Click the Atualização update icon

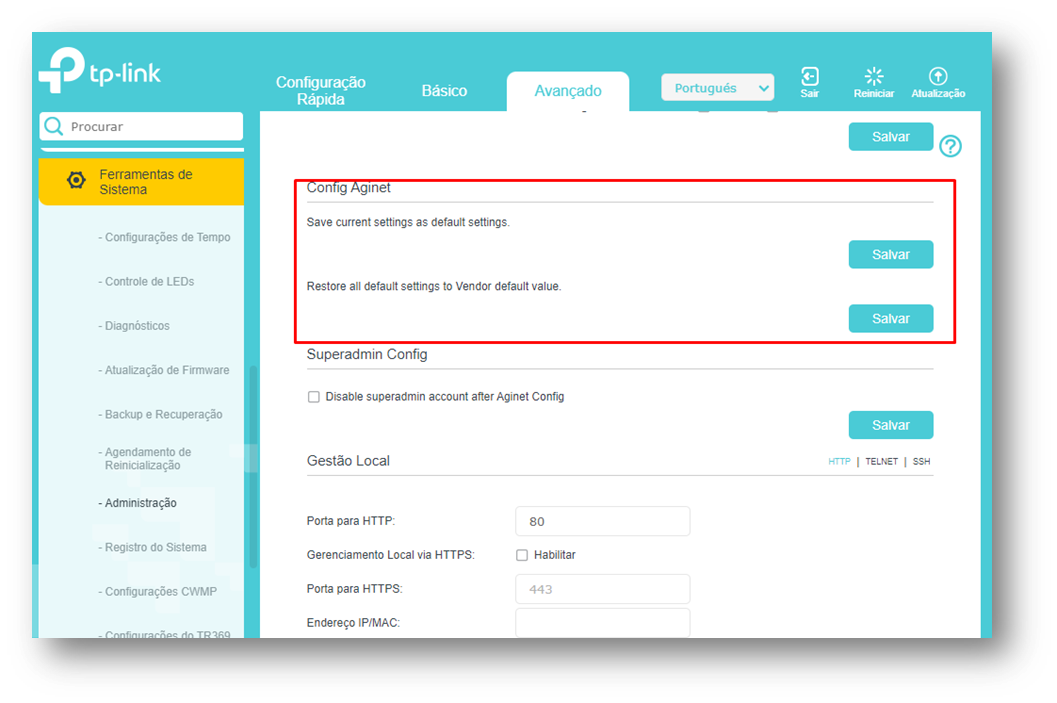point(937,78)
